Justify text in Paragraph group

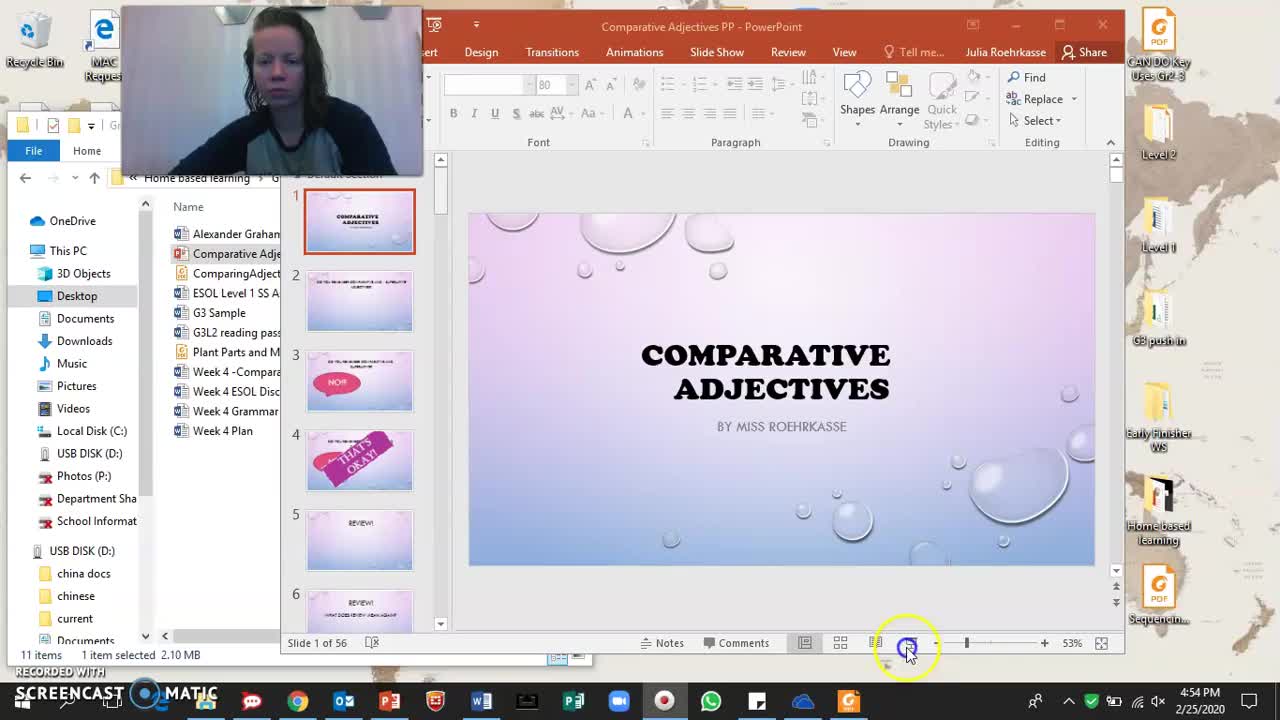click(730, 114)
